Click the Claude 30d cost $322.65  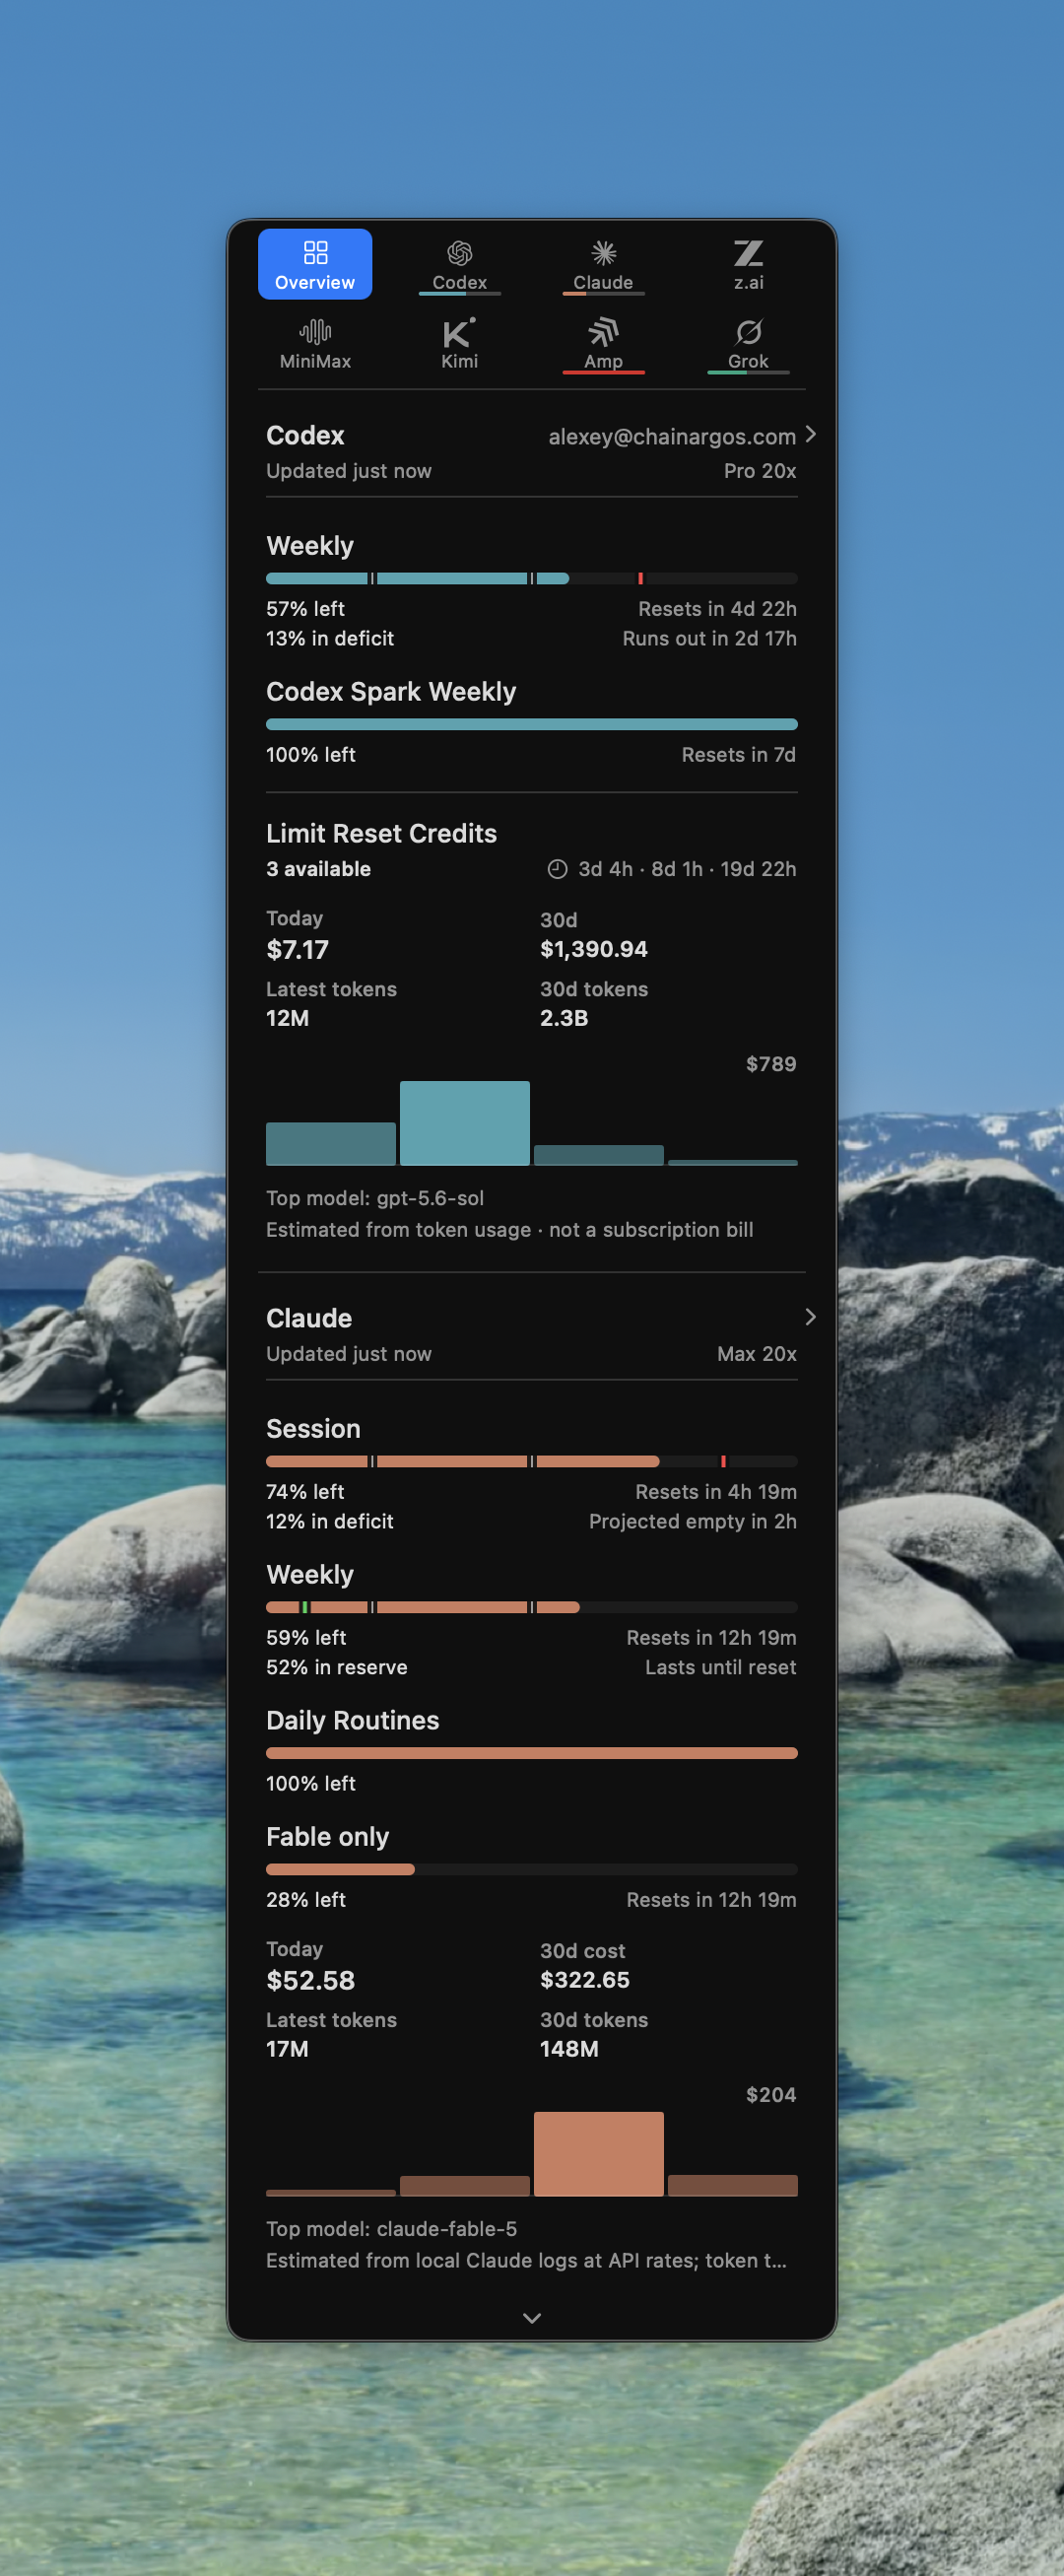(x=585, y=1980)
